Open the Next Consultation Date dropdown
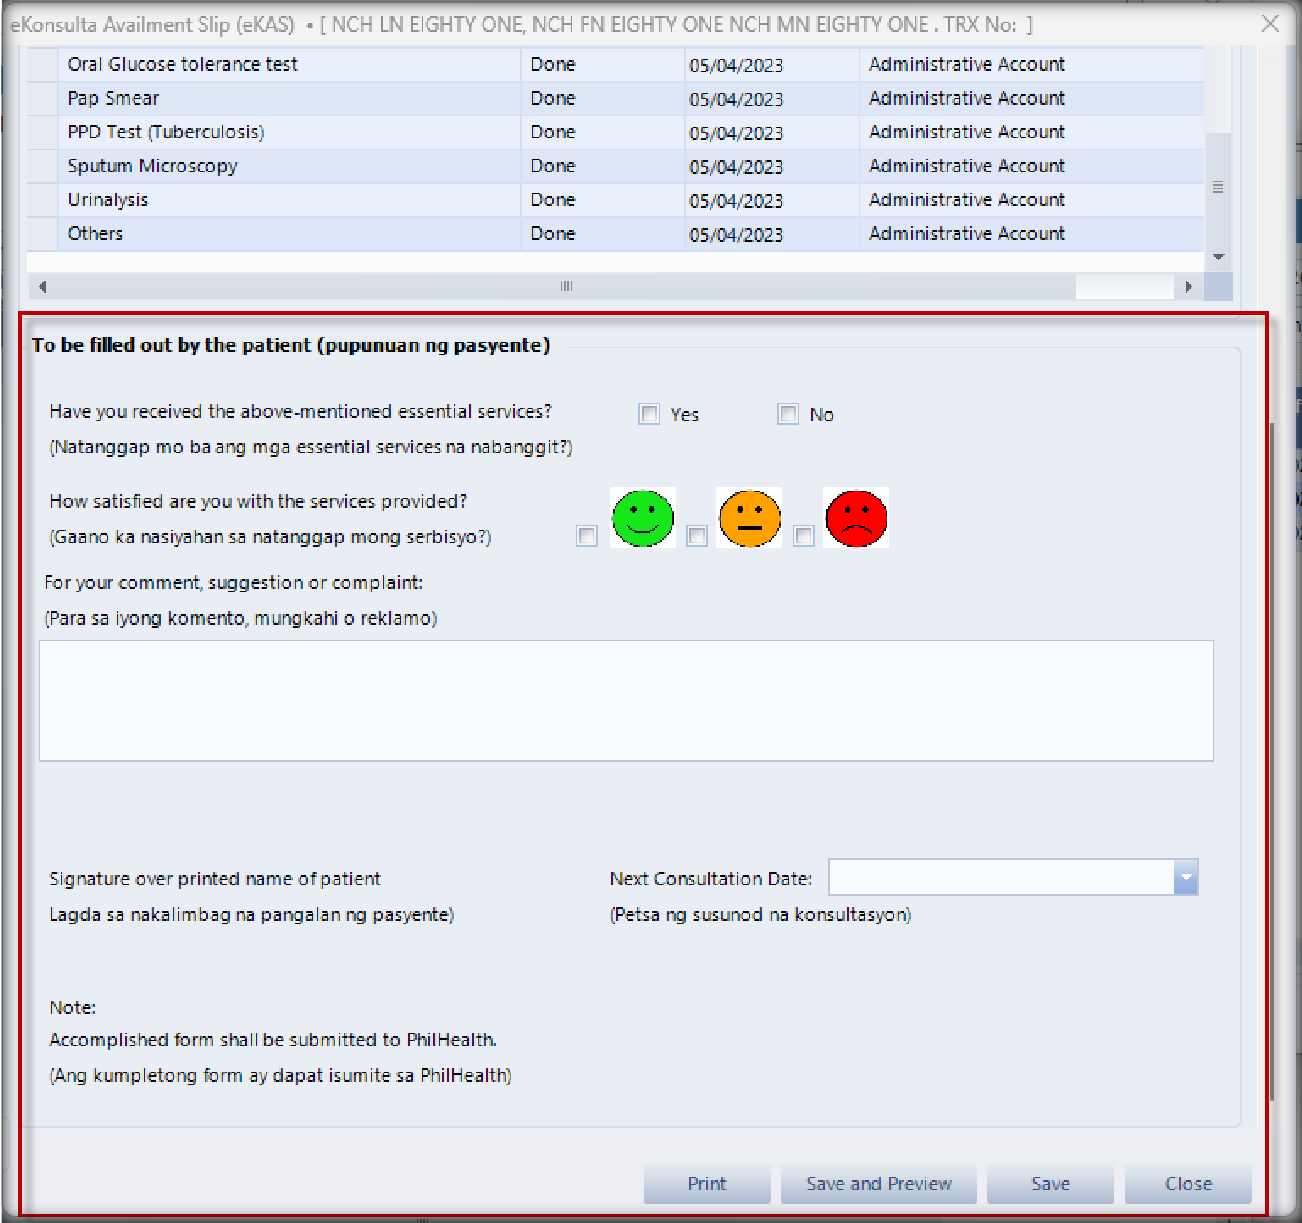Screen dimensions: 1302x1223 (1185, 877)
